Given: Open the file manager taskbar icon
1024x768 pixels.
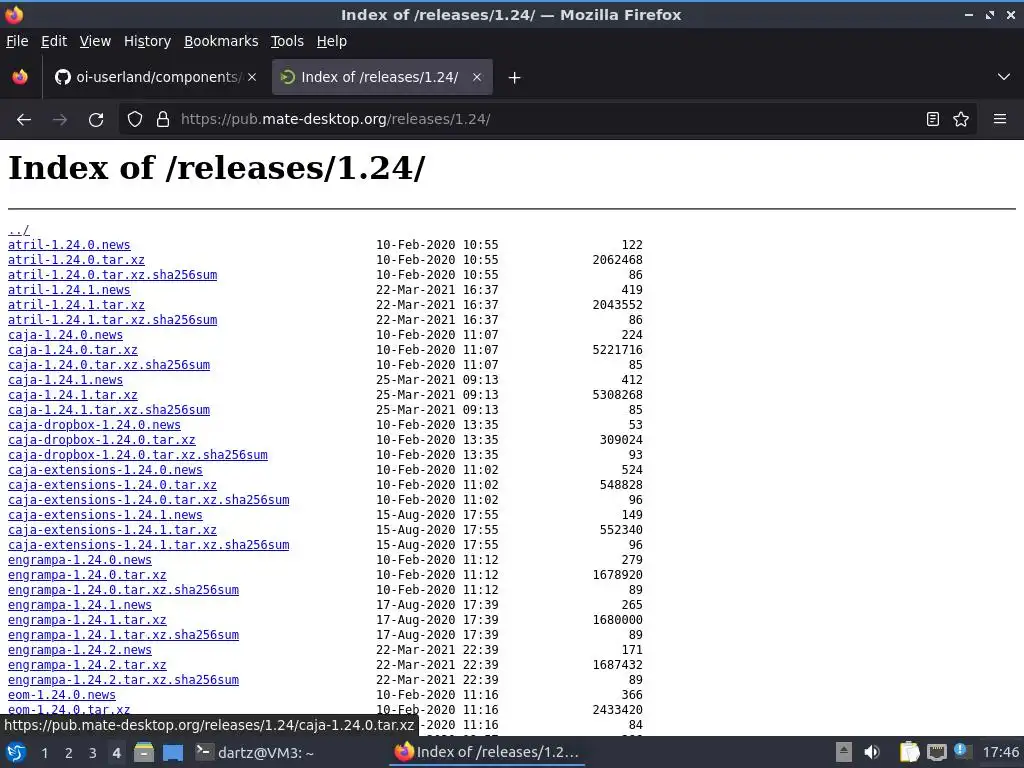Looking at the screenshot, I should click(x=144, y=753).
